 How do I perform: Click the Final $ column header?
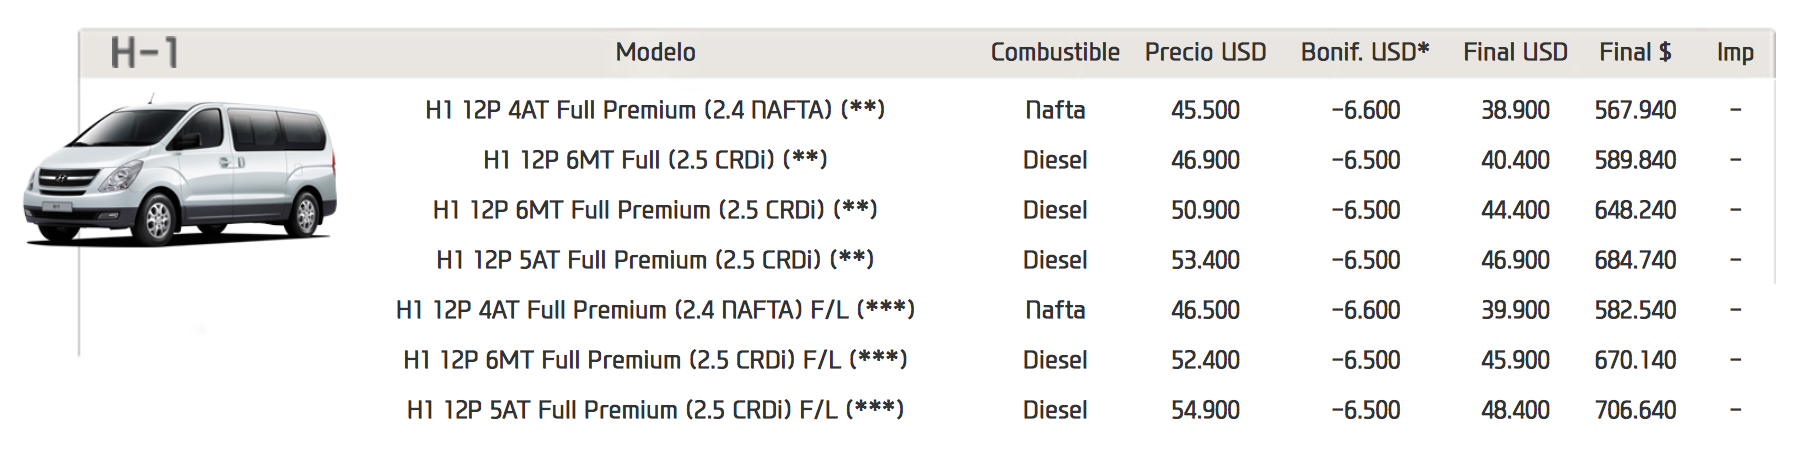(1635, 53)
